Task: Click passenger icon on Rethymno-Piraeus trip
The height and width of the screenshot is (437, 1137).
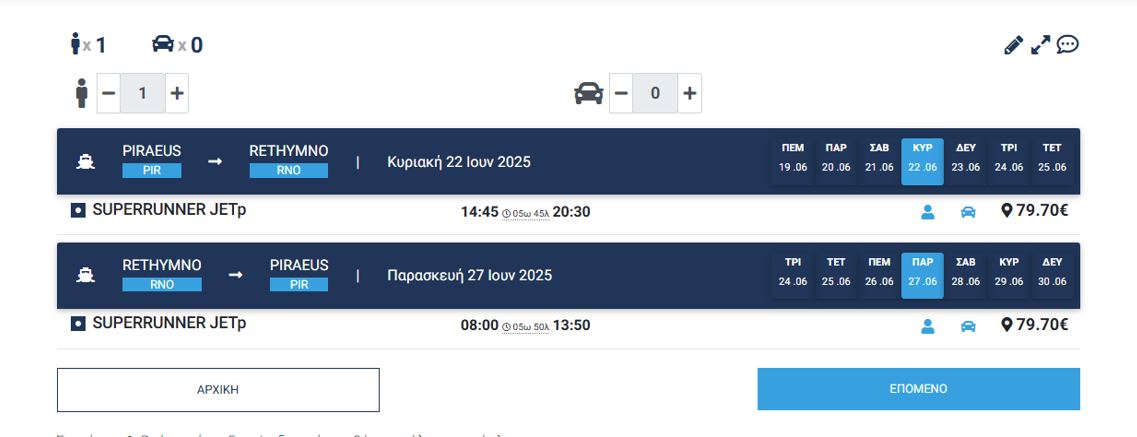Action: tap(927, 326)
